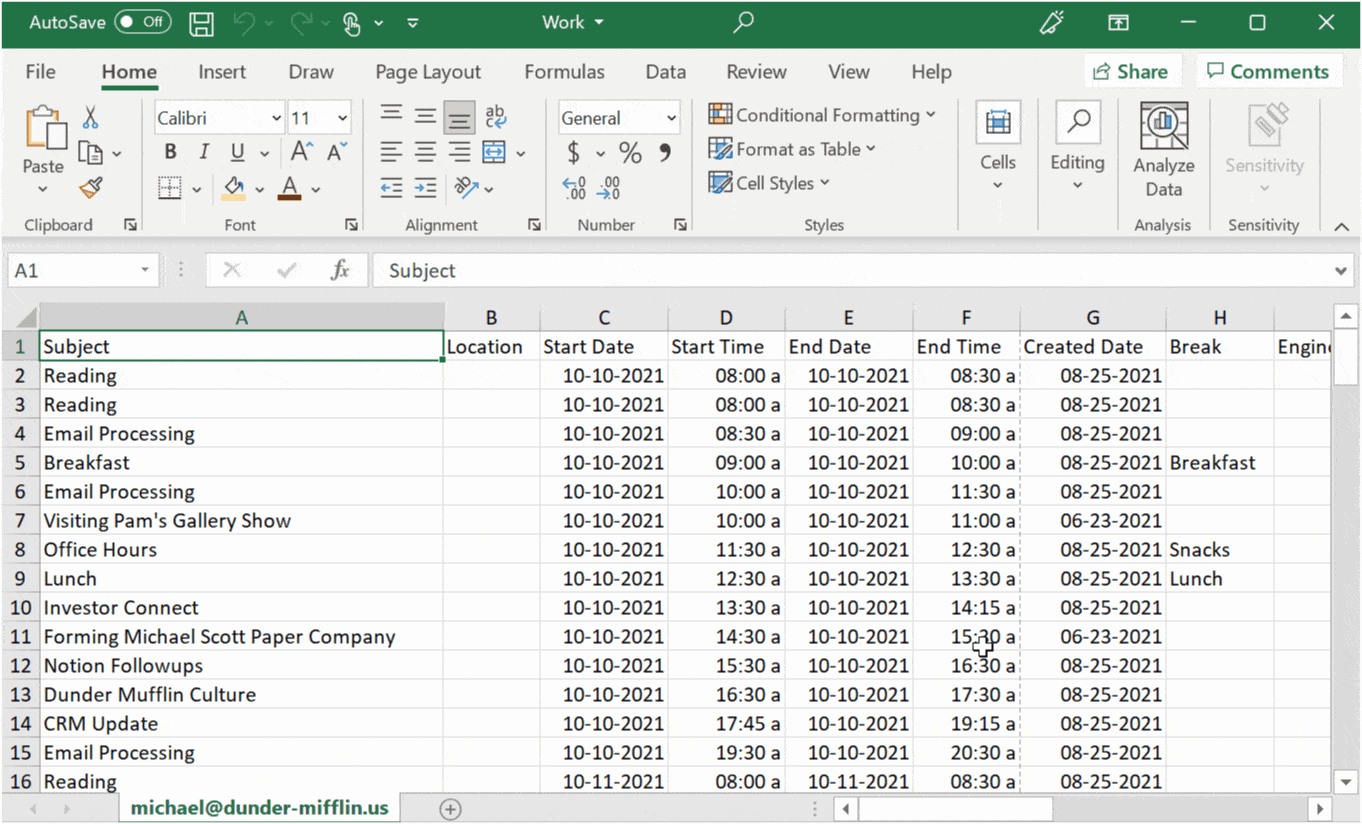Increase the indent level
The image size is (1362, 824).
coord(426,188)
